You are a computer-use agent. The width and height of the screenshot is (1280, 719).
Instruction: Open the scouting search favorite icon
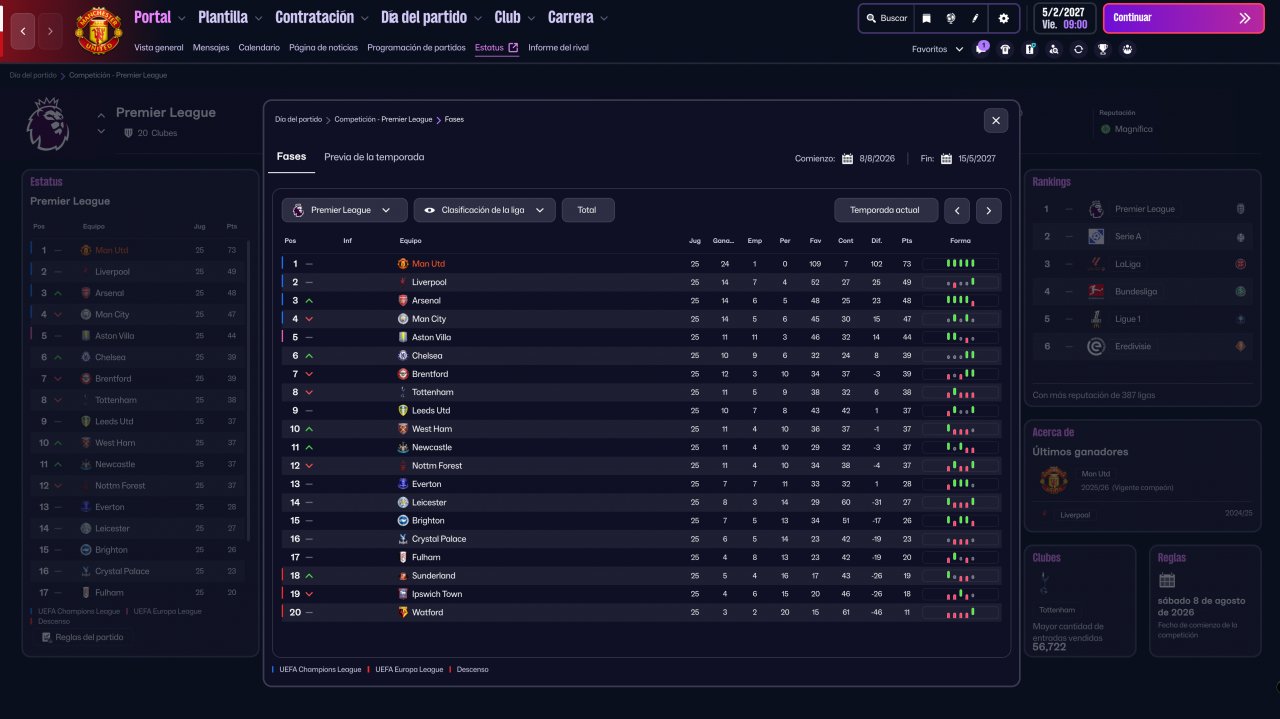click(x=1054, y=49)
